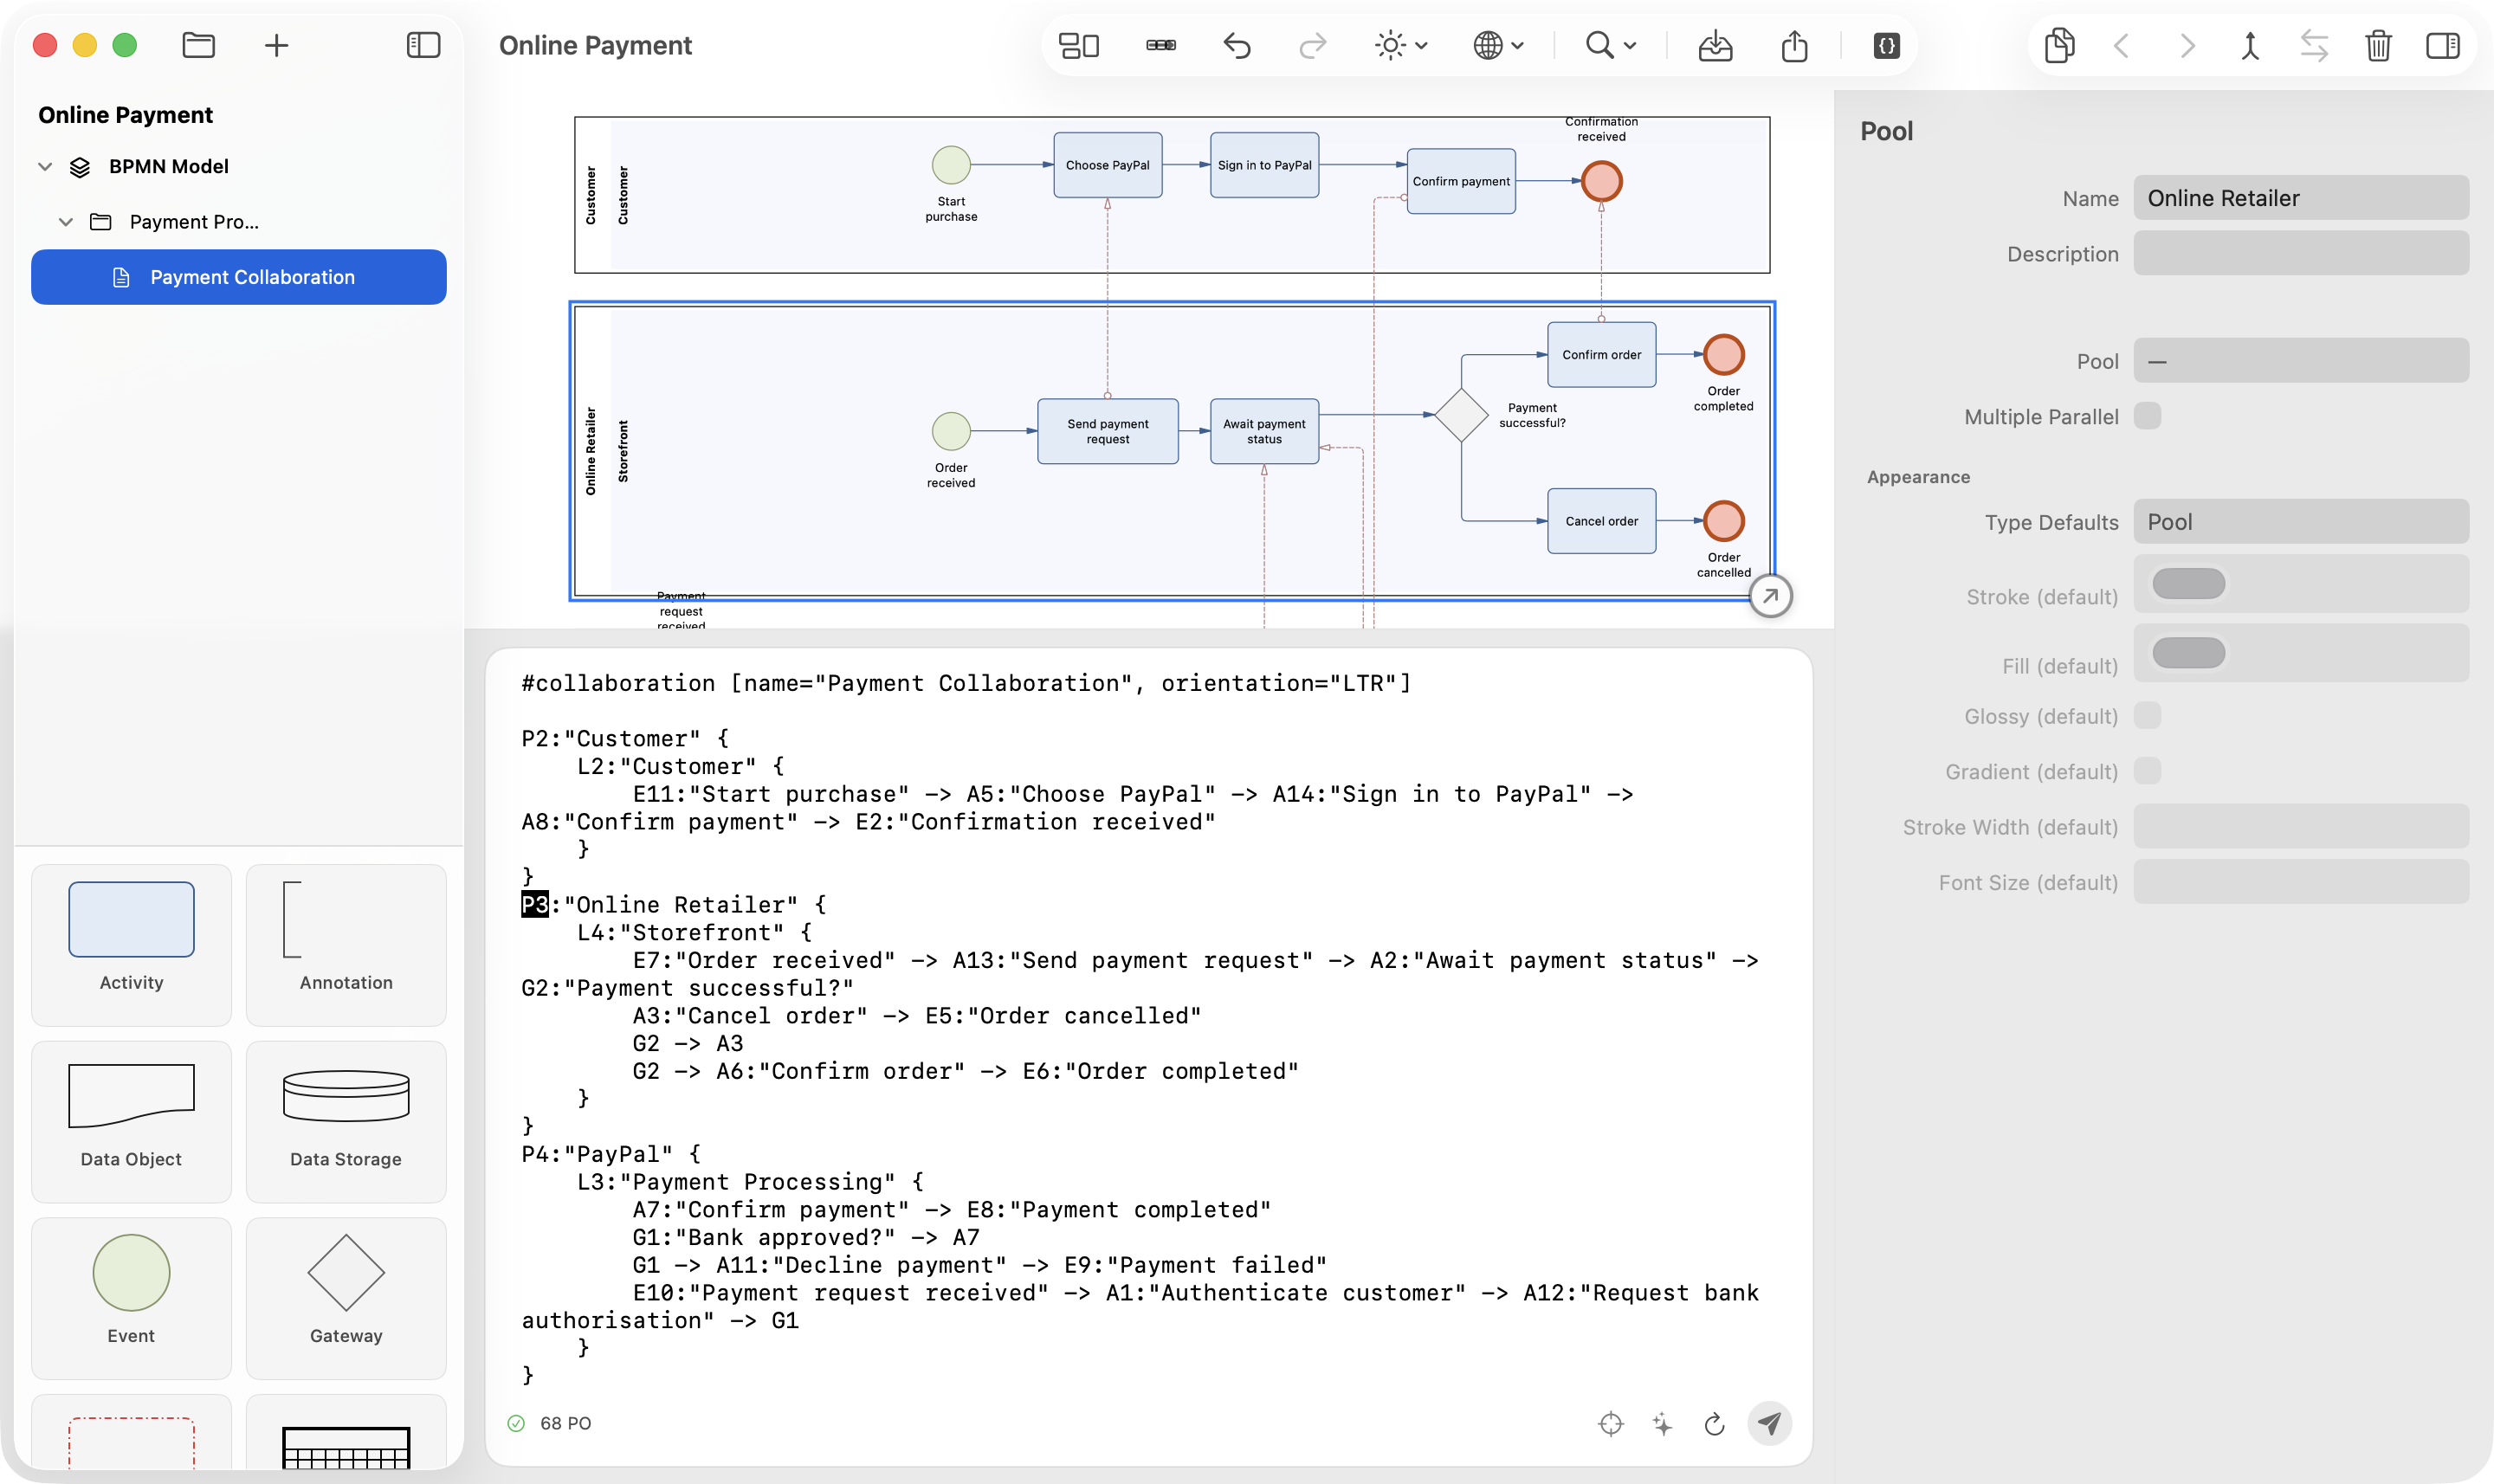Pick the Data Object shape from palette
This screenshot has width=2494, height=1484.
coord(131,1121)
